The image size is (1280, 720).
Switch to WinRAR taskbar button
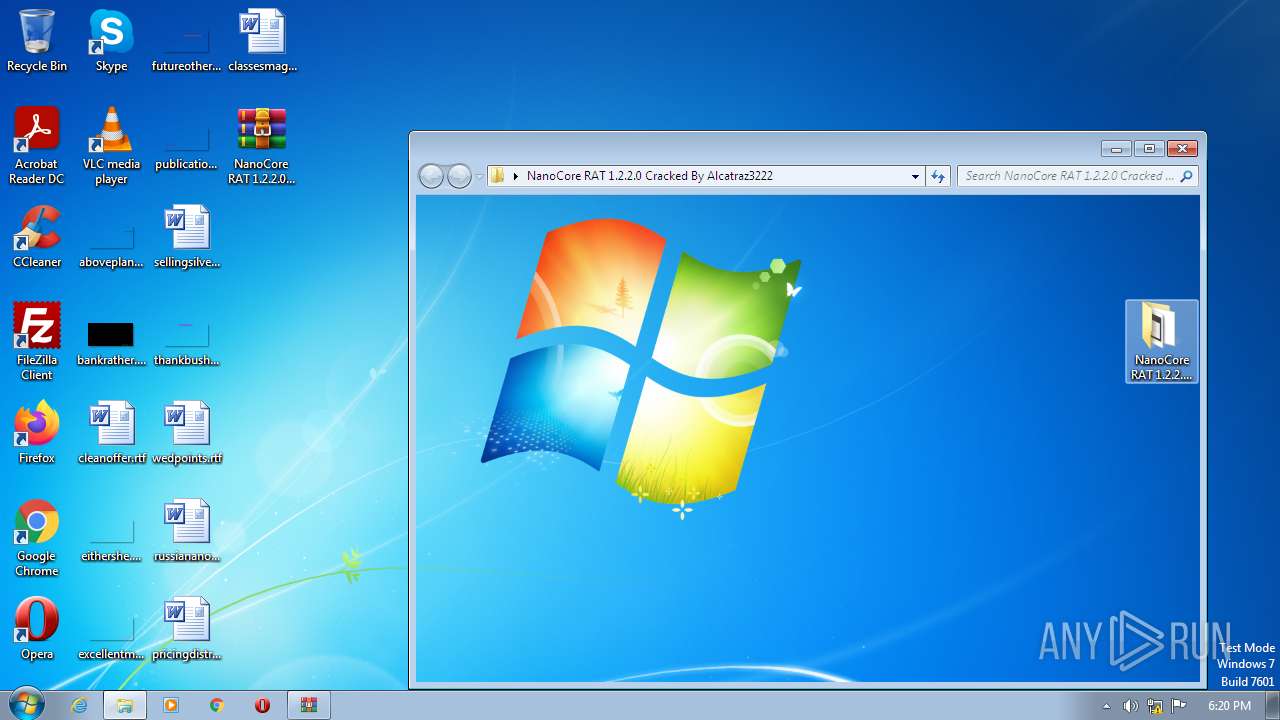[309, 705]
